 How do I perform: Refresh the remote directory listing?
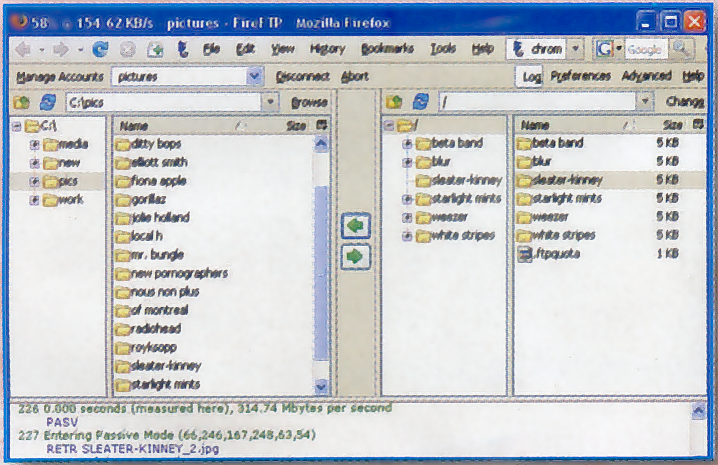click(x=420, y=101)
